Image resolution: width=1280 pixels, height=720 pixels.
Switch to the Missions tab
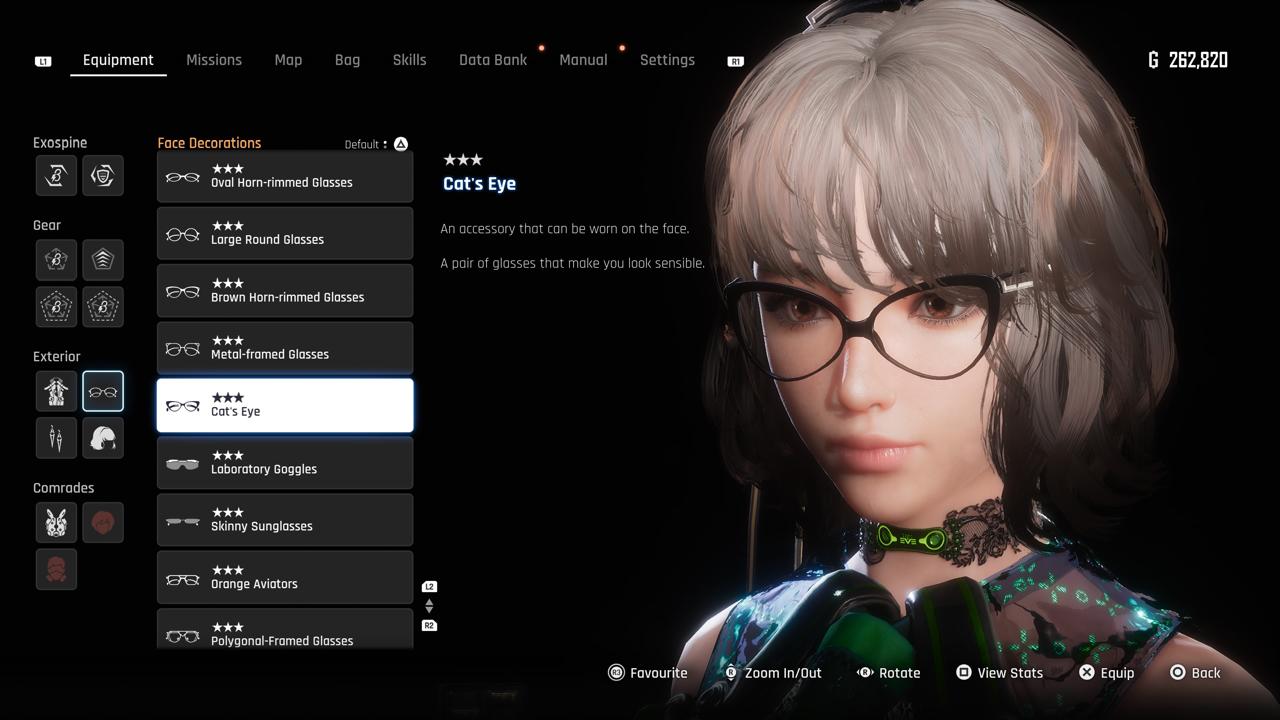(214, 60)
